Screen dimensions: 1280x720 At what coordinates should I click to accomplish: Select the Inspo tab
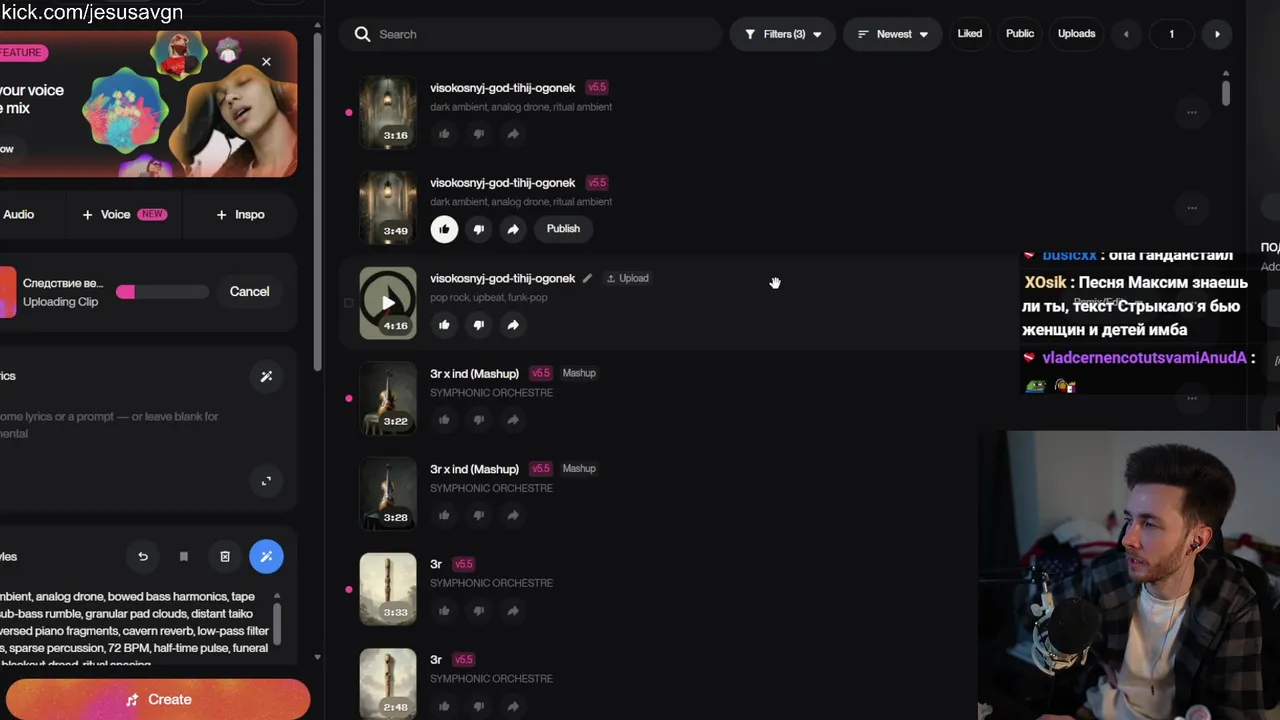[x=240, y=214]
